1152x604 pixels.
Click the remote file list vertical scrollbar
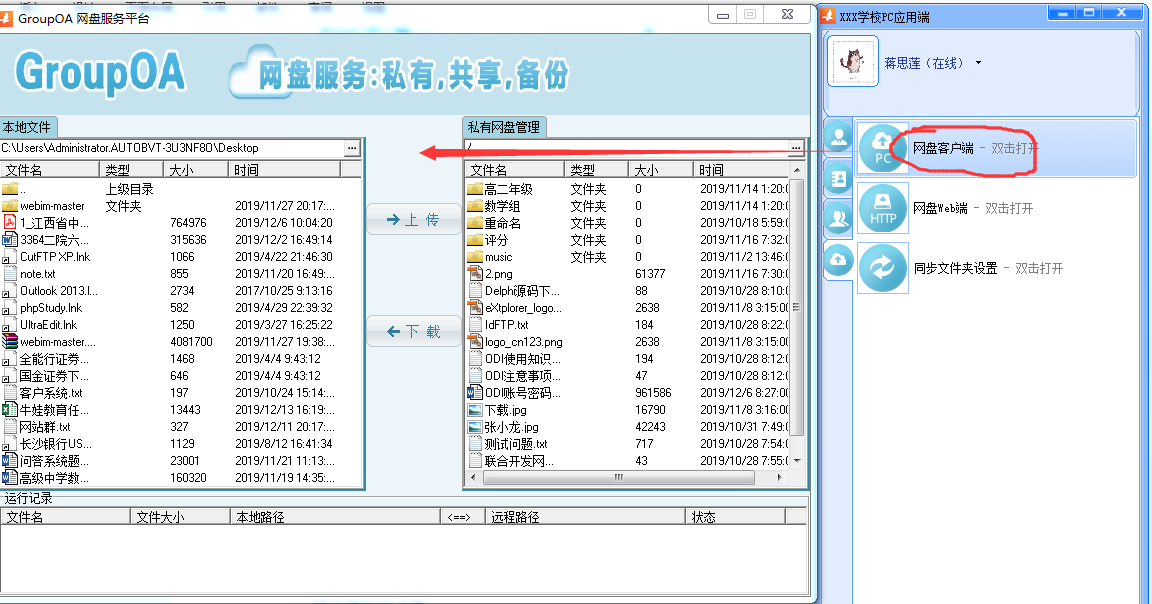[797, 320]
